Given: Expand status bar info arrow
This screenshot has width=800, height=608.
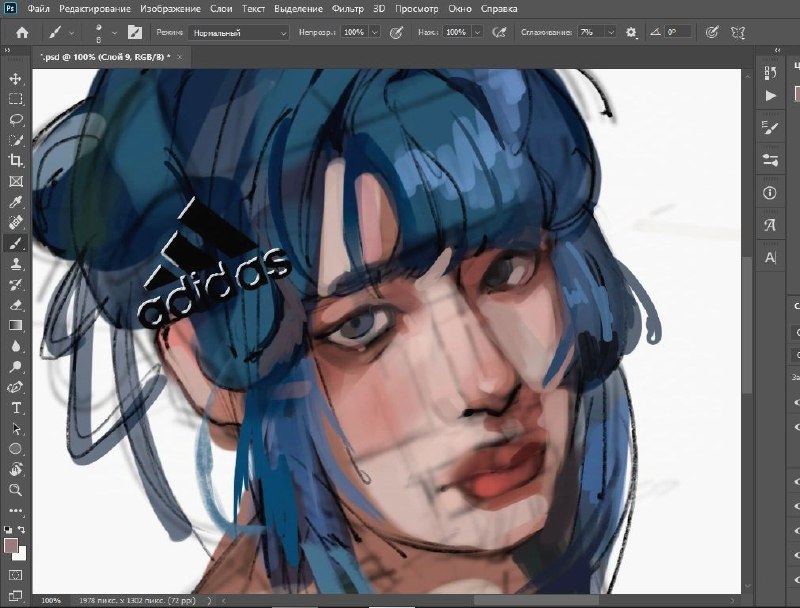Looking at the screenshot, I should click(210, 600).
